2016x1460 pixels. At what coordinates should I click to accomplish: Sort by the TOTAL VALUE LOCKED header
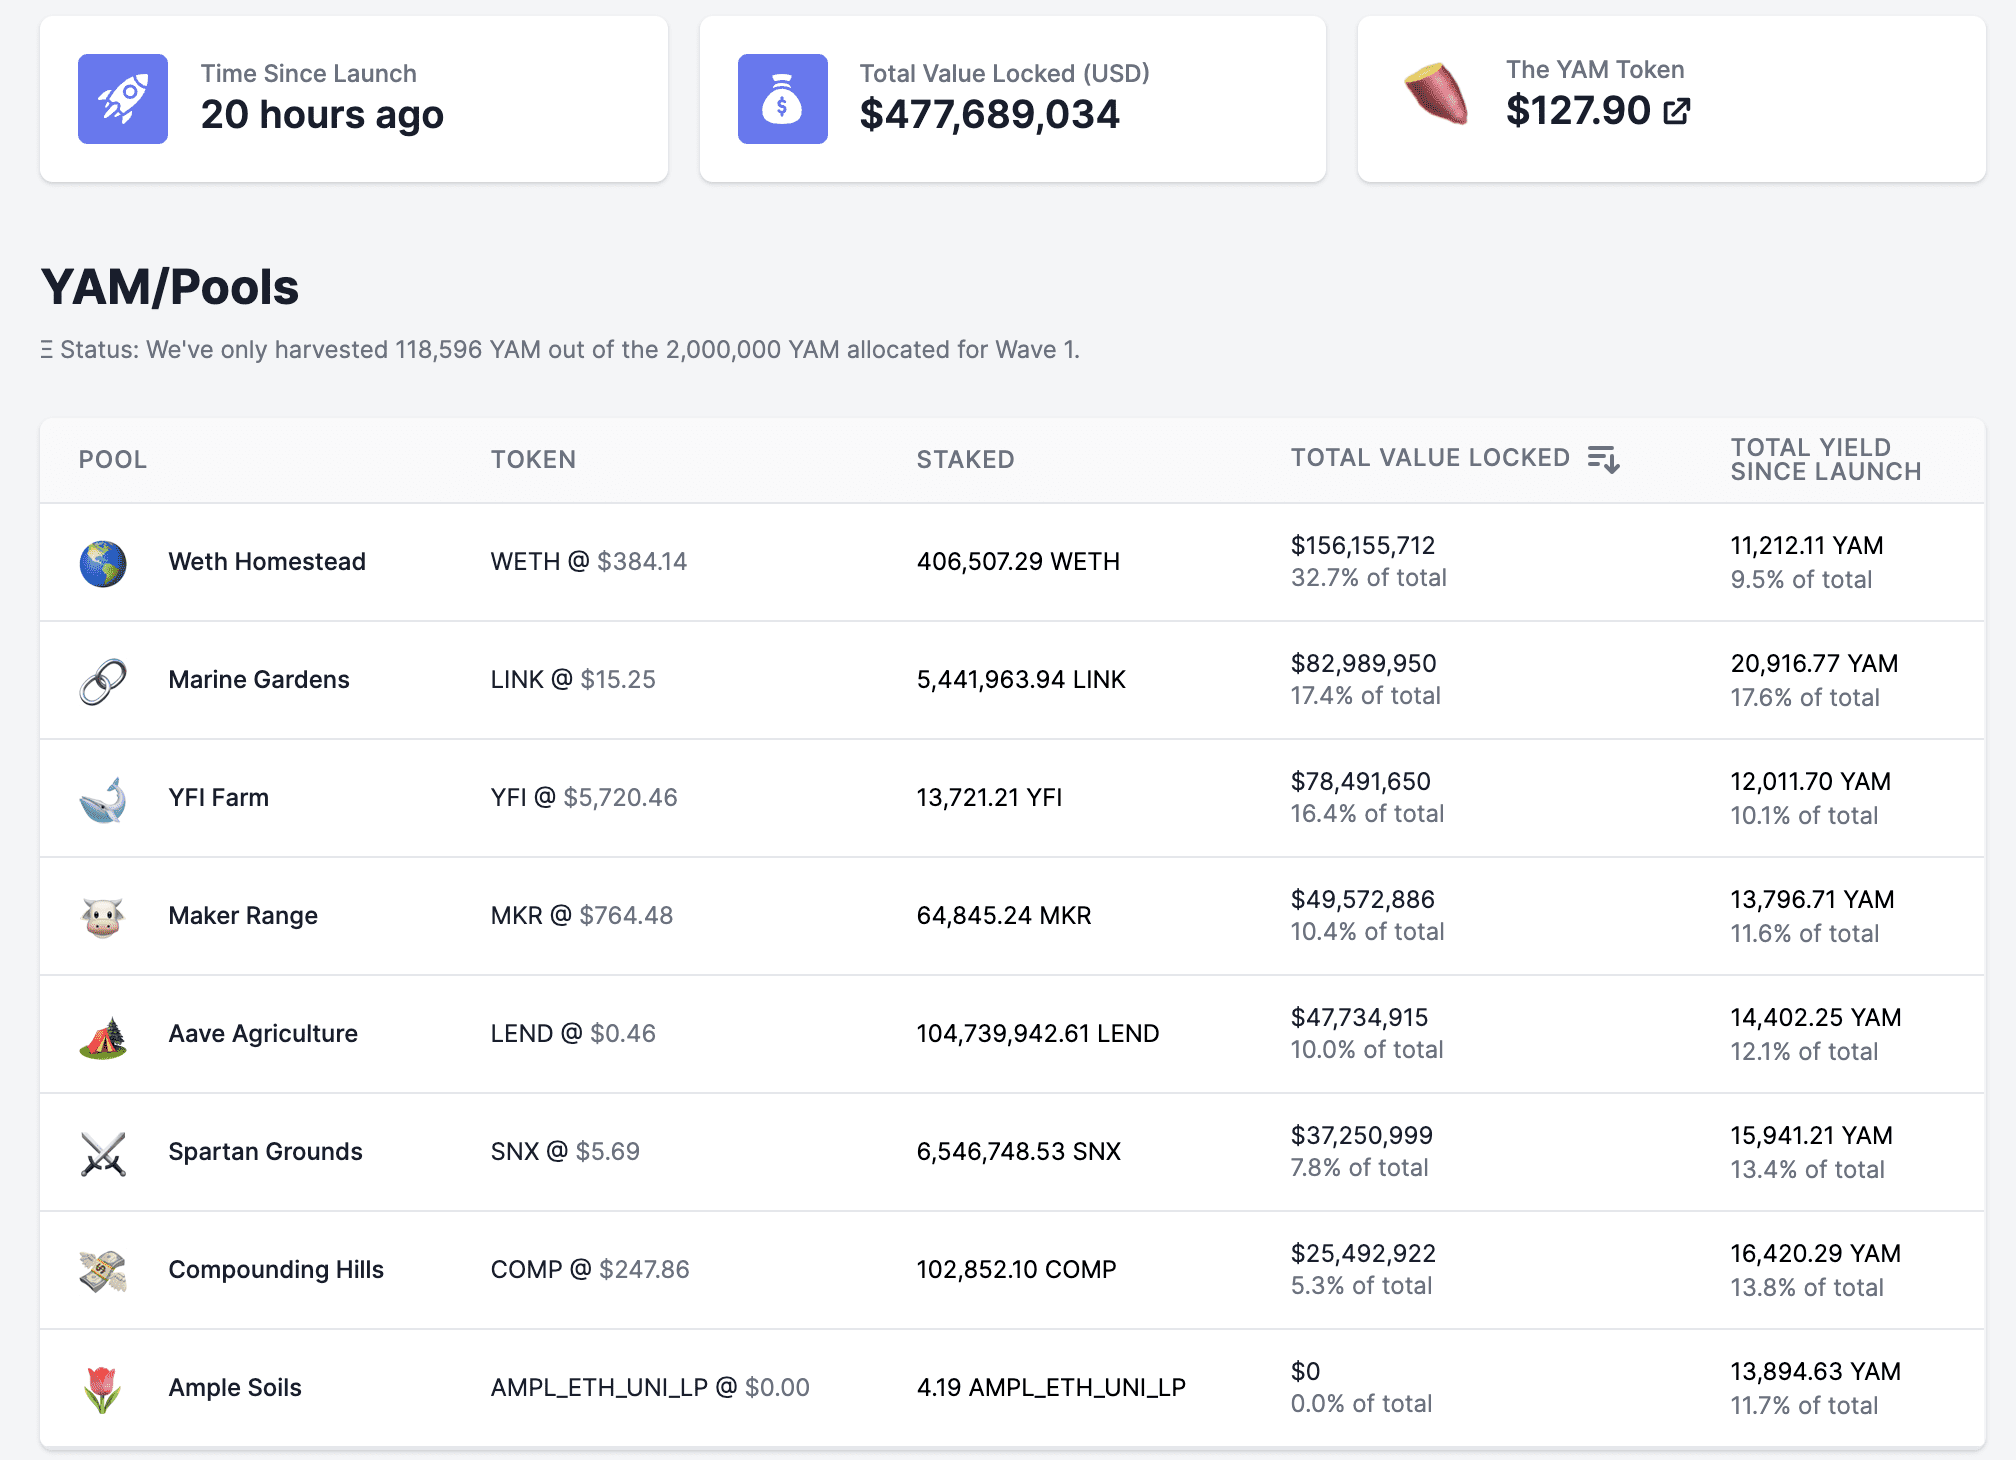[x=1430, y=458]
